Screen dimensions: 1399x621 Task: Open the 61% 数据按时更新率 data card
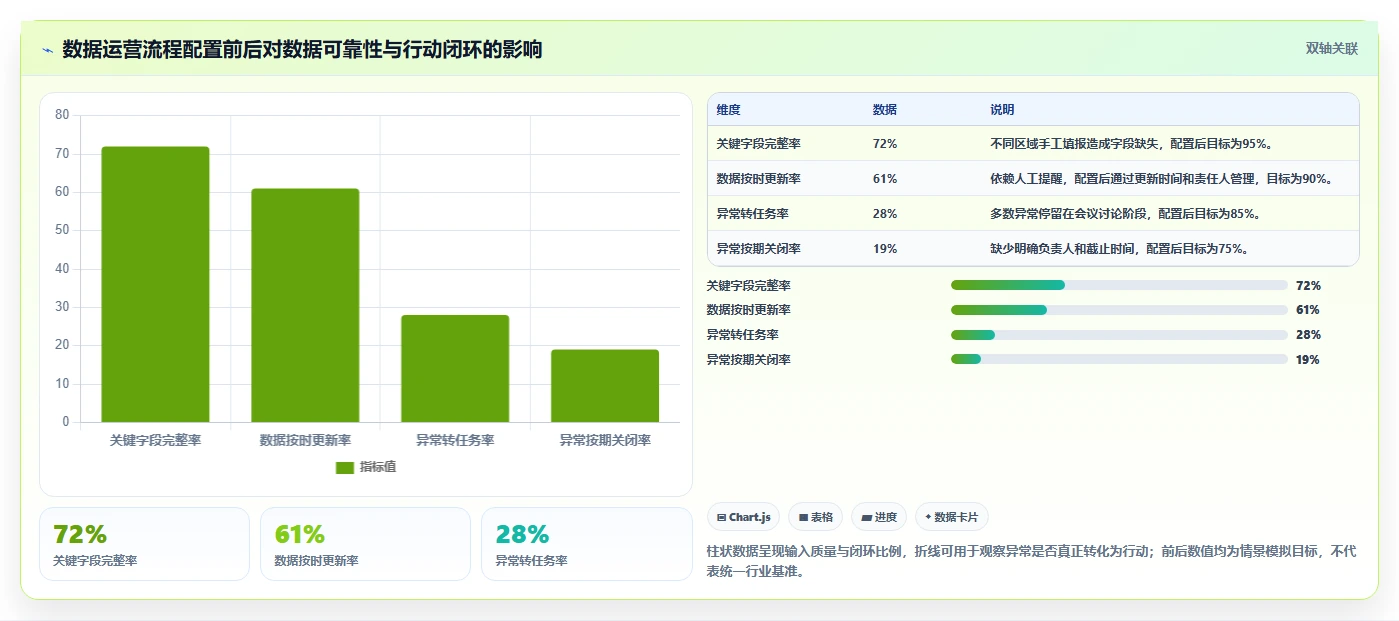pyautogui.click(x=365, y=544)
